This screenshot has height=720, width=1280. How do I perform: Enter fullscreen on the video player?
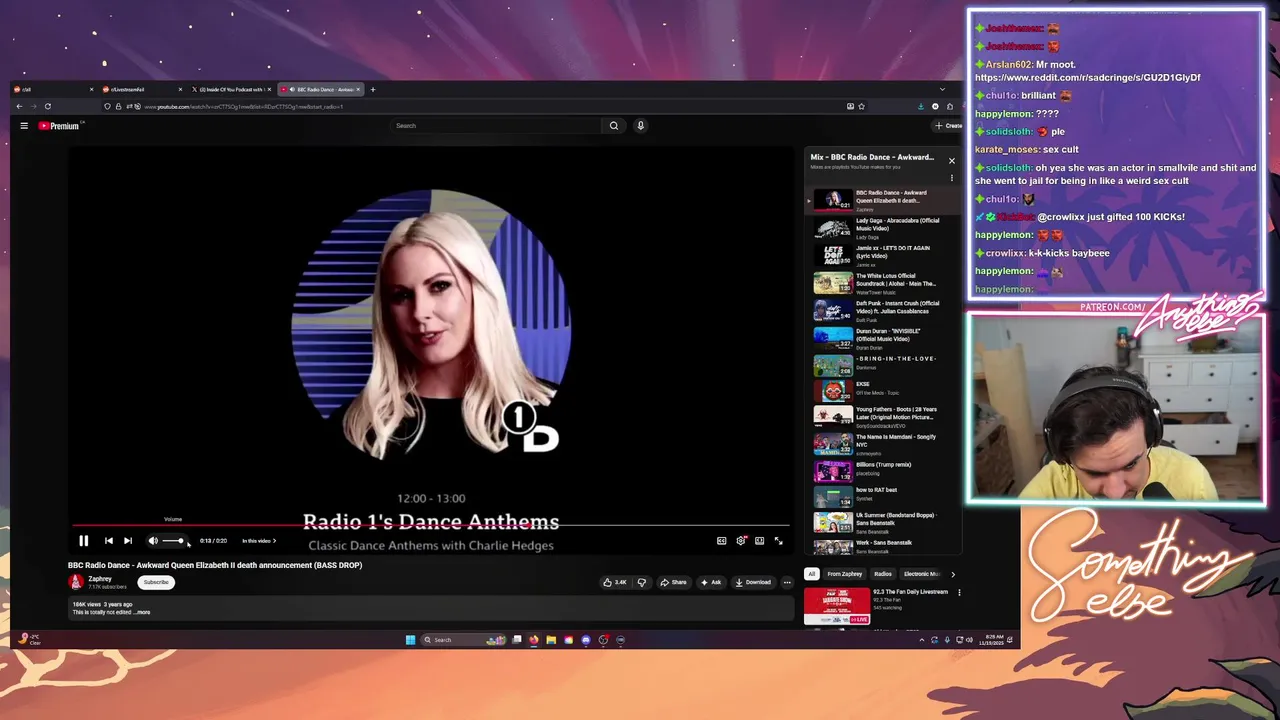[x=779, y=541]
